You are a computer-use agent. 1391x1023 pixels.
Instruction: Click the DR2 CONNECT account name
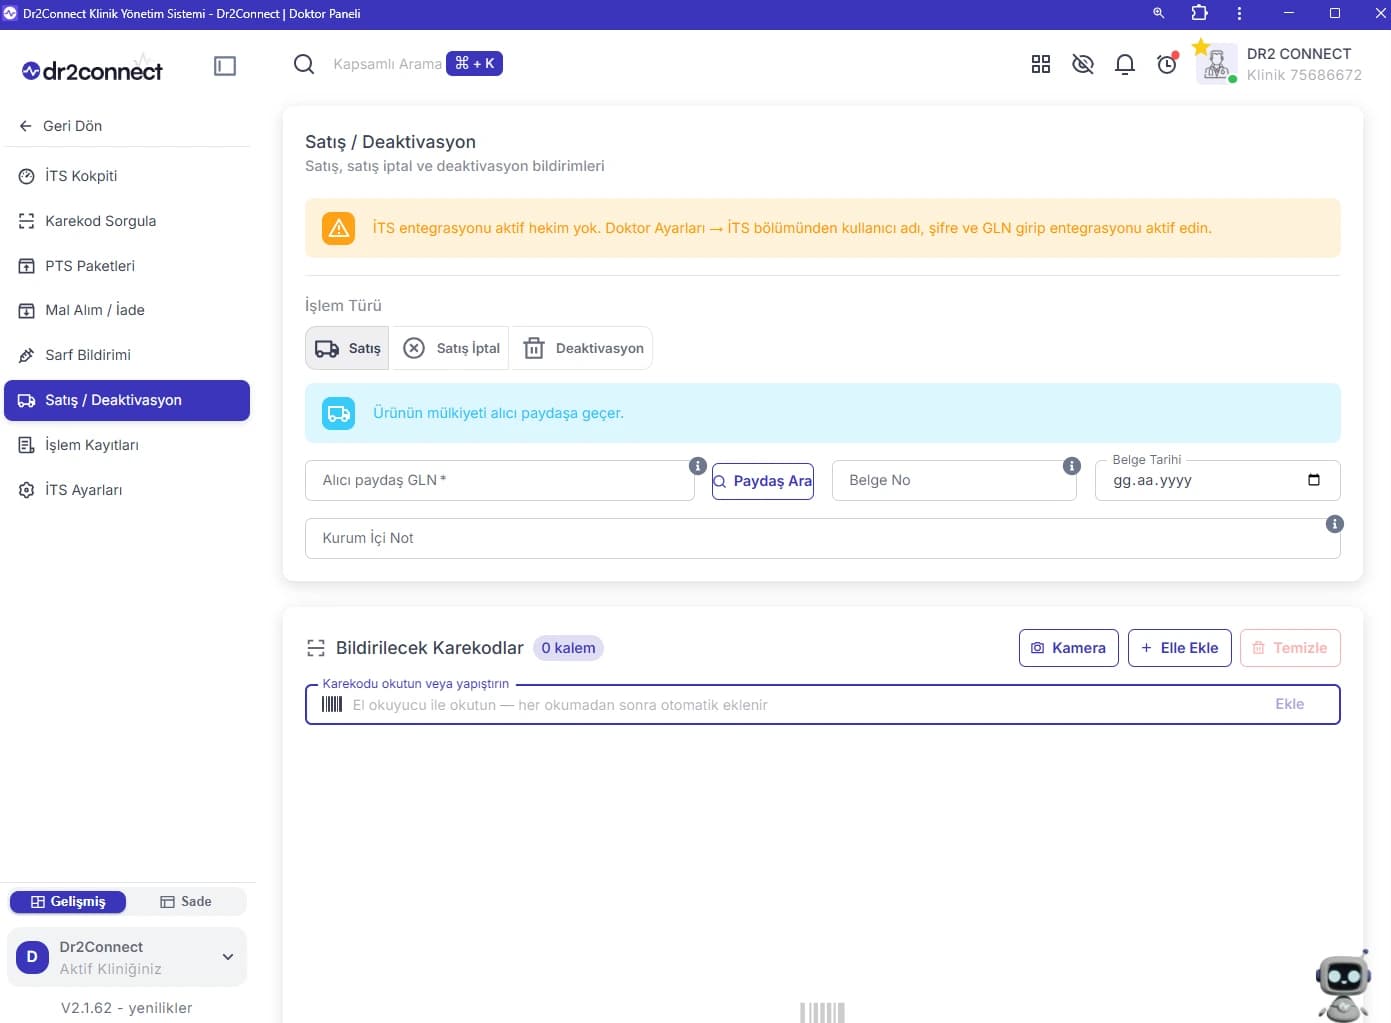coord(1299,54)
